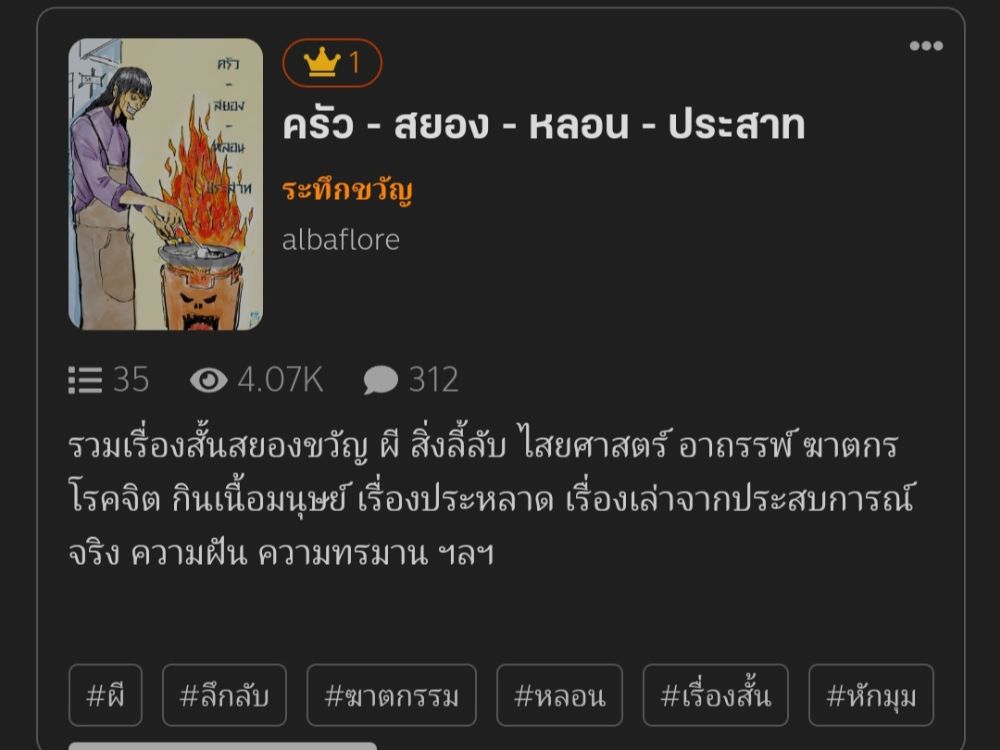This screenshot has height=750, width=1000.
Task: Click the eye views icon showing 4.07K
Action: (x=209, y=380)
